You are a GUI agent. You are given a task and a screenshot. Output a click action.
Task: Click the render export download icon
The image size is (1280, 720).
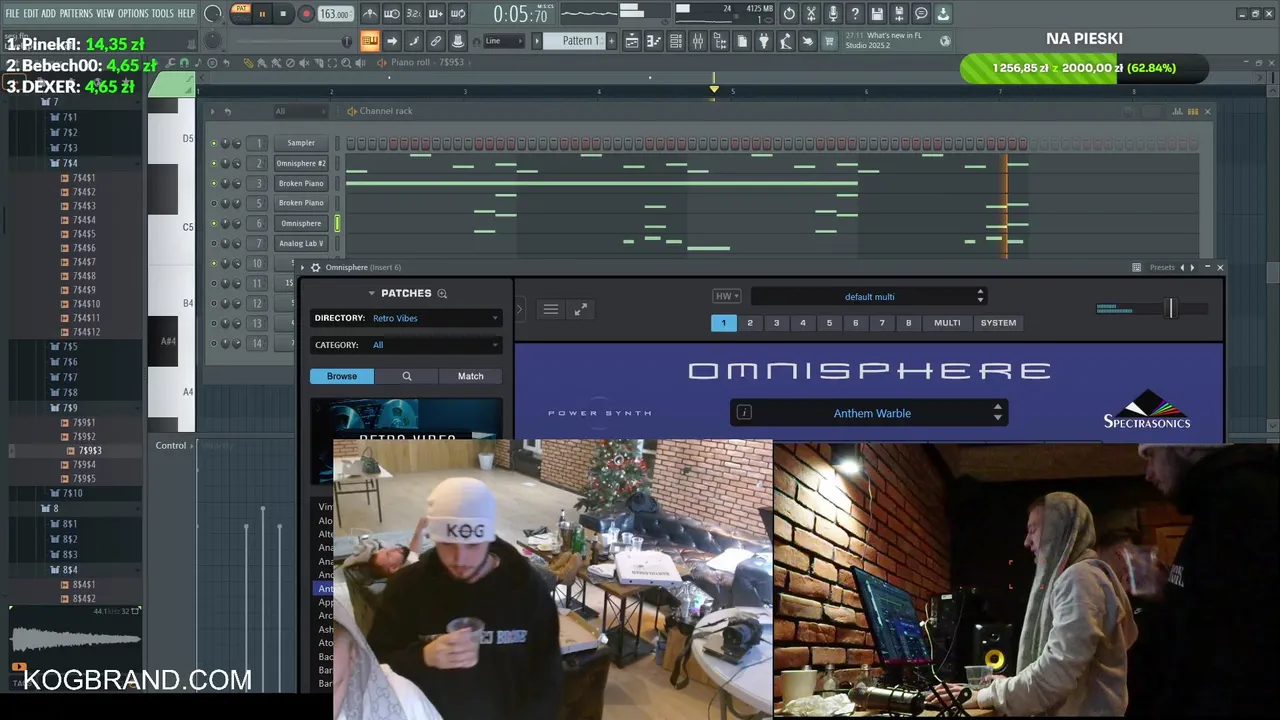[x=943, y=14]
